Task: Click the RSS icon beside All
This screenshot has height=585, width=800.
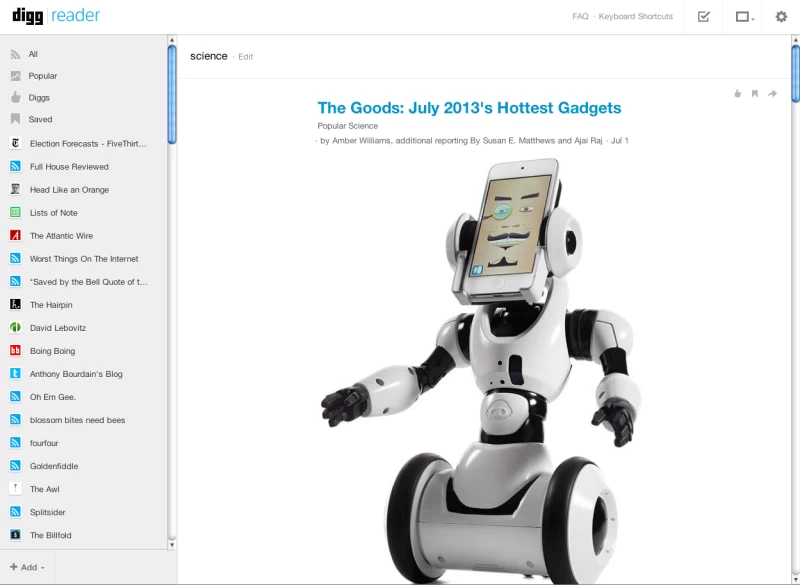Action: point(15,54)
